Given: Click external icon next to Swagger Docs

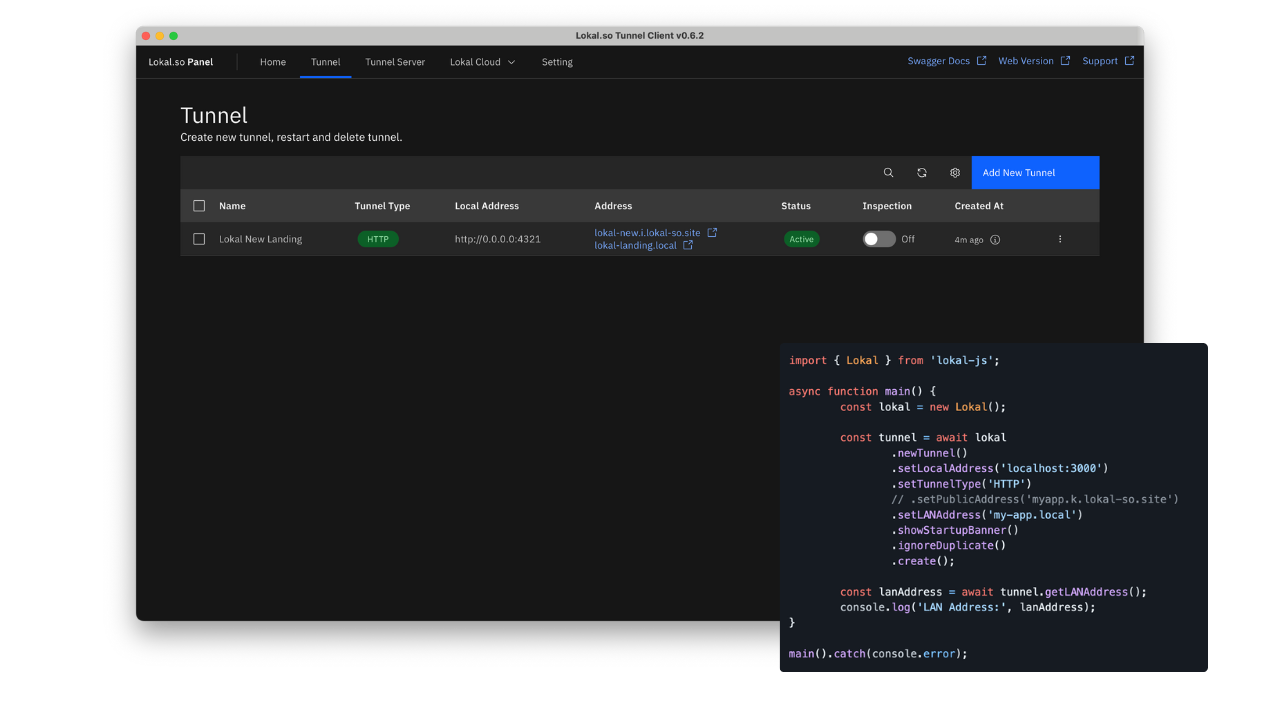Looking at the screenshot, I should pos(981,61).
